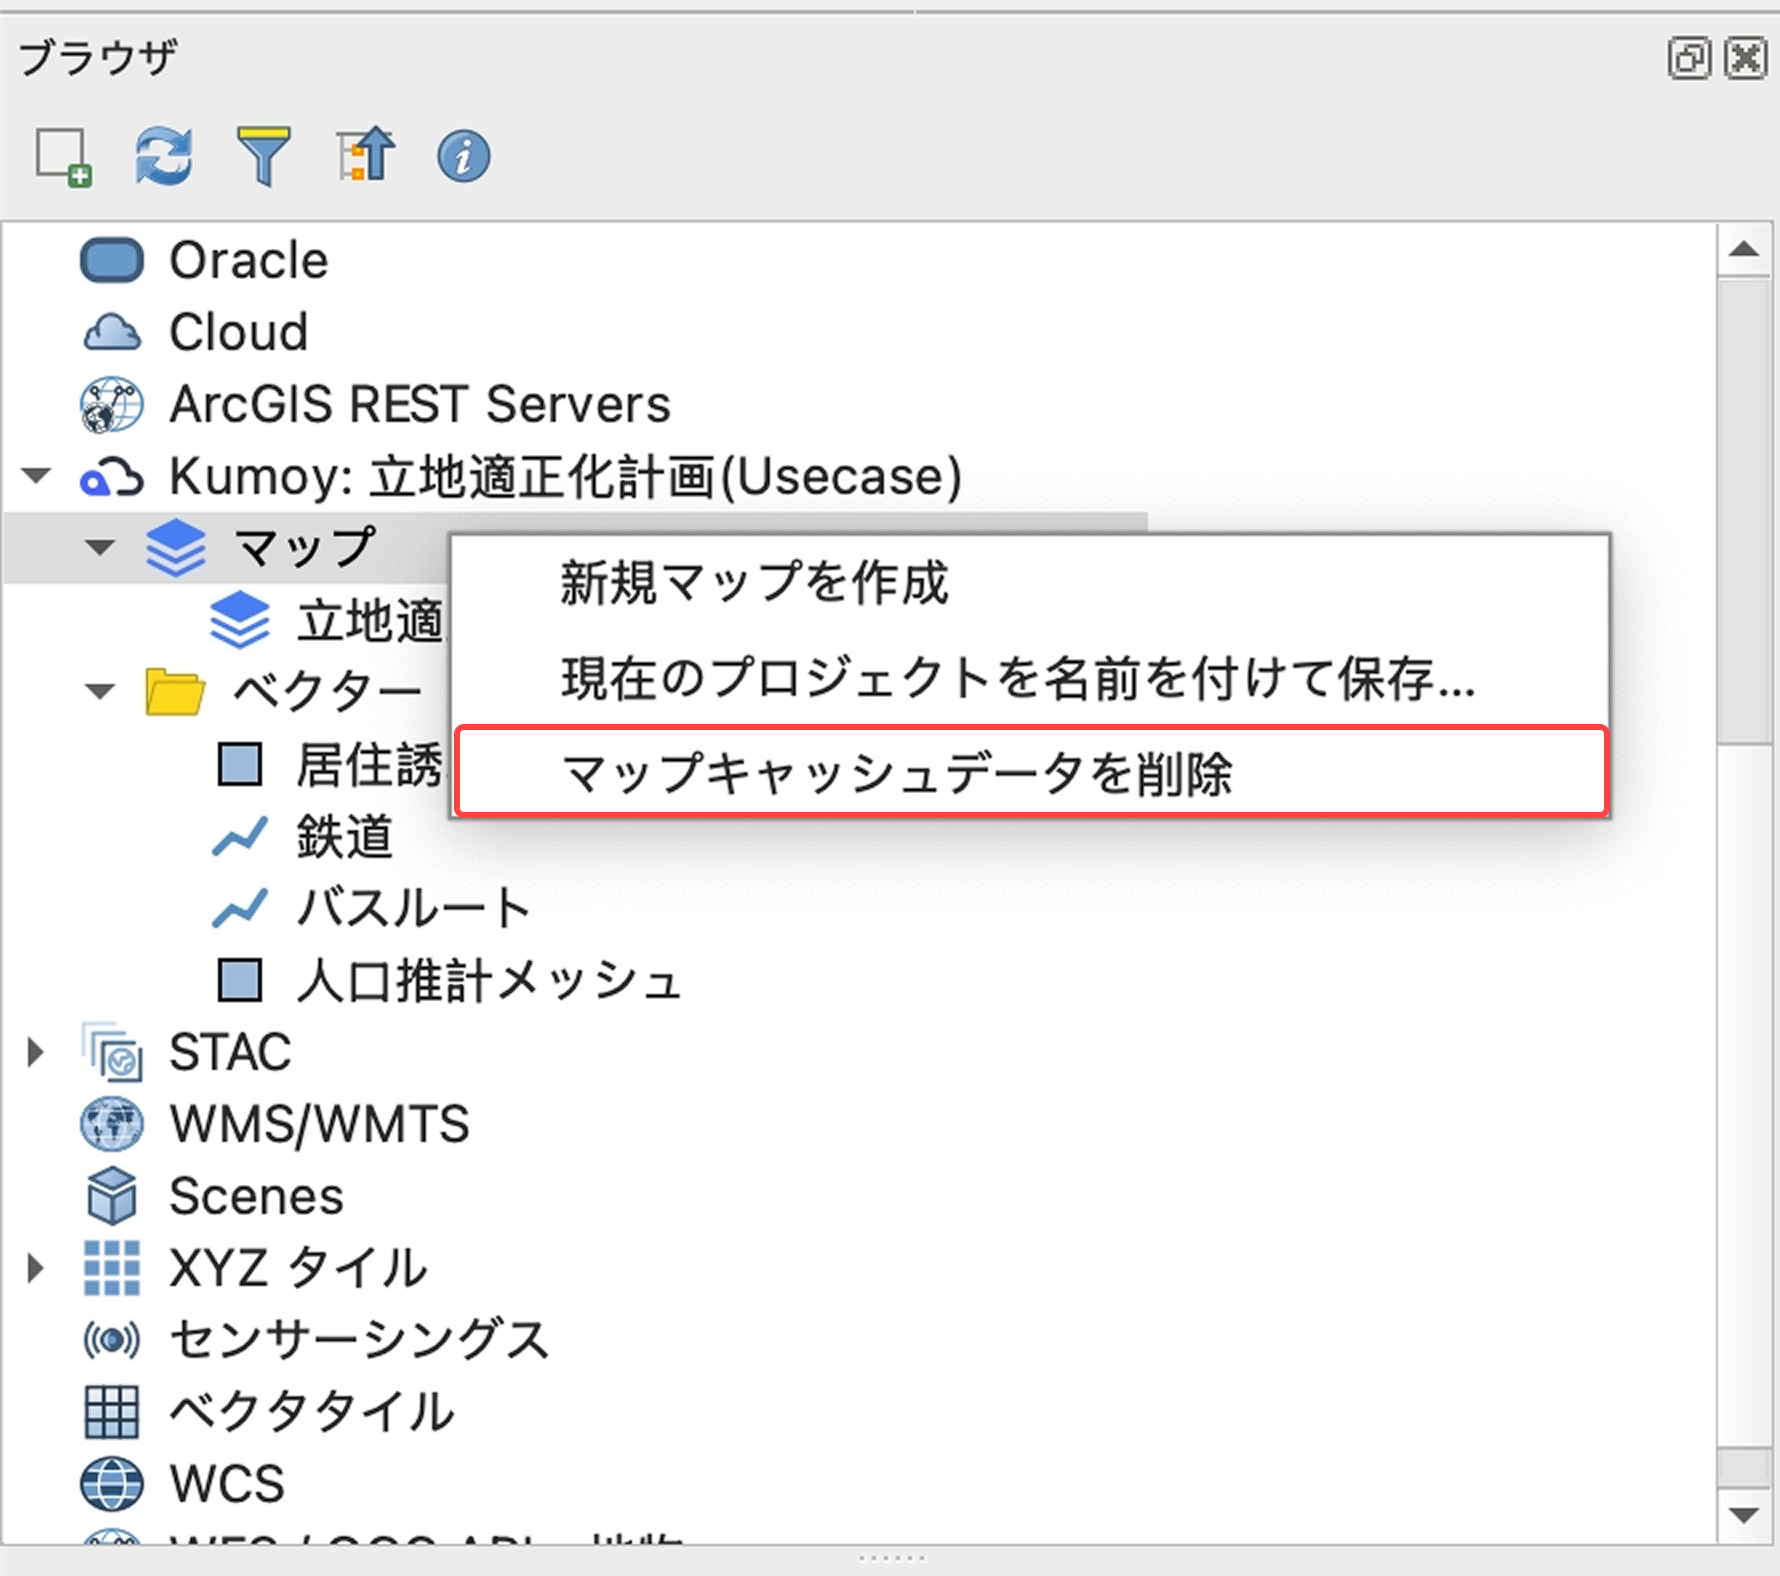Select マップキャッシュデータを削除 in the menu

(900, 771)
